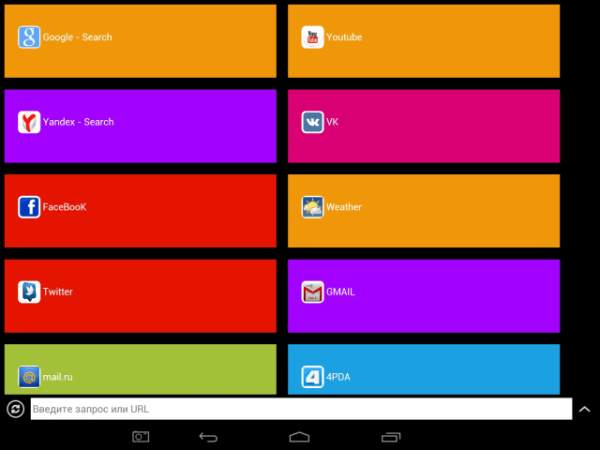Screen dimensions: 600x450
Task: Click the mail.ru label
Action: pyautogui.click(x=57, y=377)
